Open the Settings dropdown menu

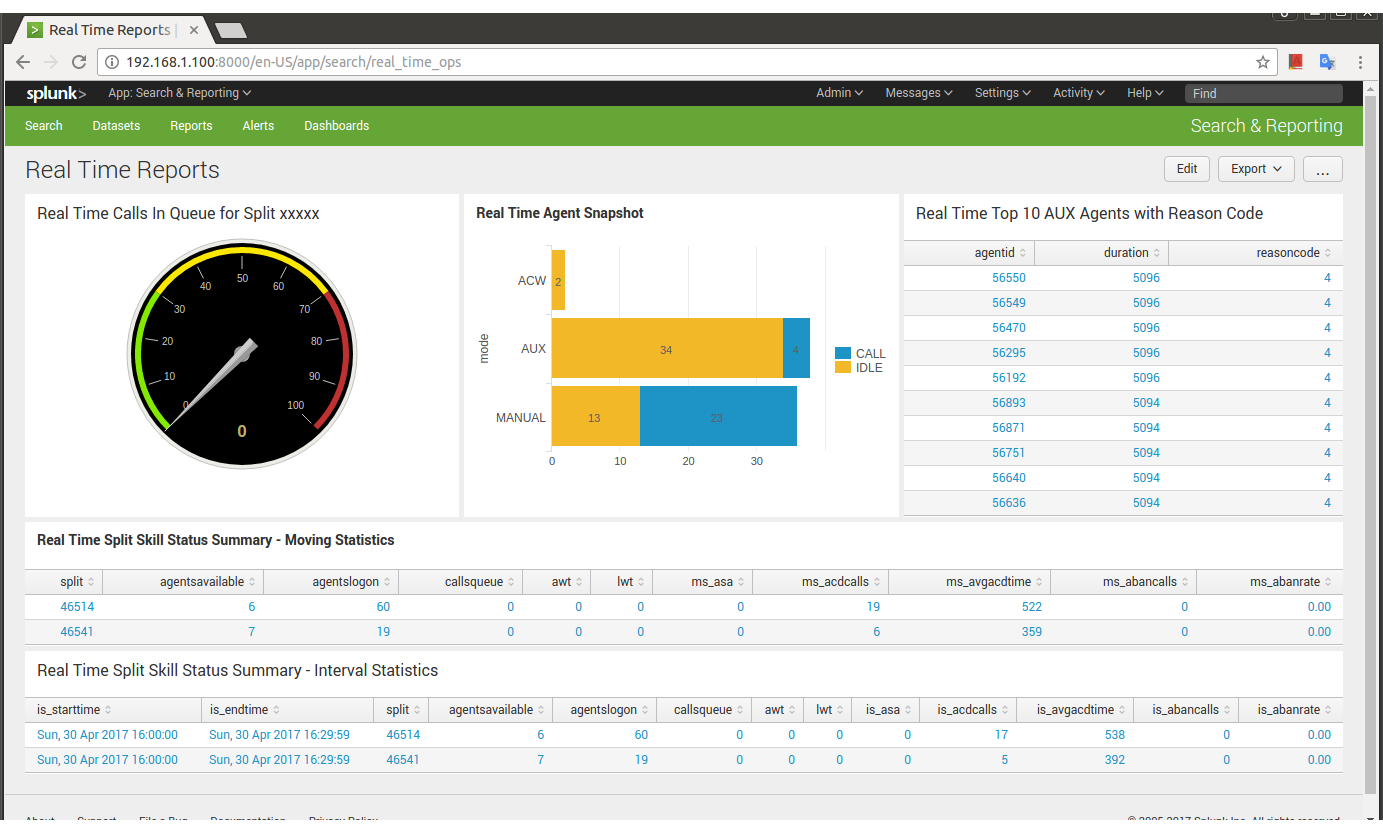pyautogui.click(x=1002, y=93)
